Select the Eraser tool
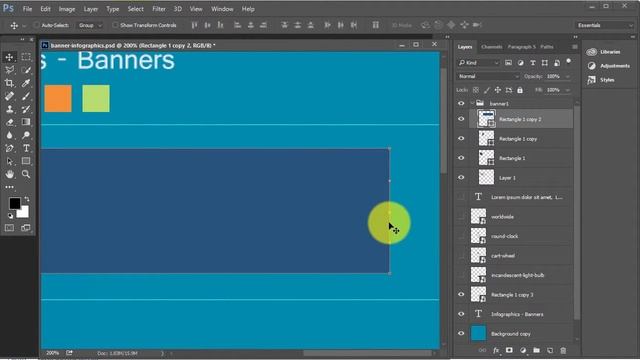The image size is (640, 360). [x=9, y=122]
